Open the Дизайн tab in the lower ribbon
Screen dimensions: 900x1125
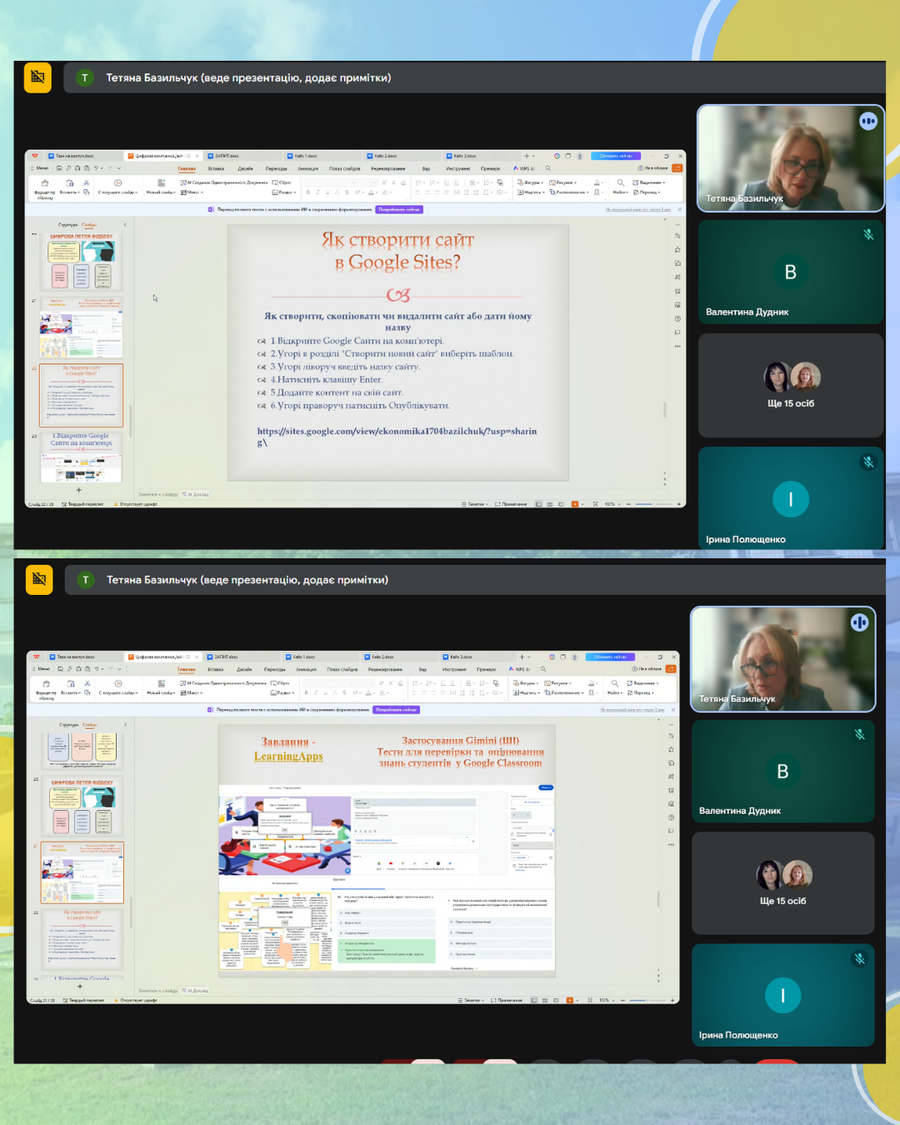coord(244,669)
